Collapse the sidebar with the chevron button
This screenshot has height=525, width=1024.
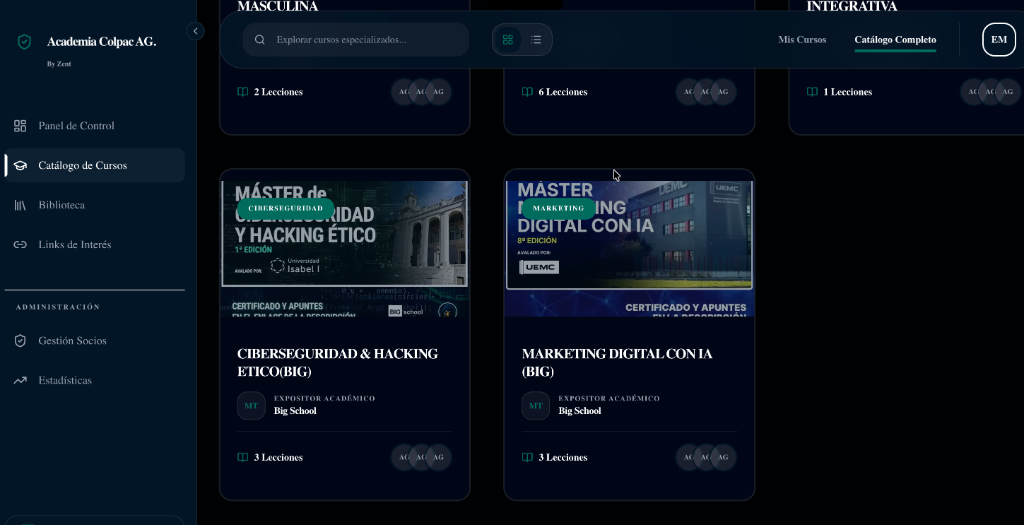pyautogui.click(x=195, y=31)
